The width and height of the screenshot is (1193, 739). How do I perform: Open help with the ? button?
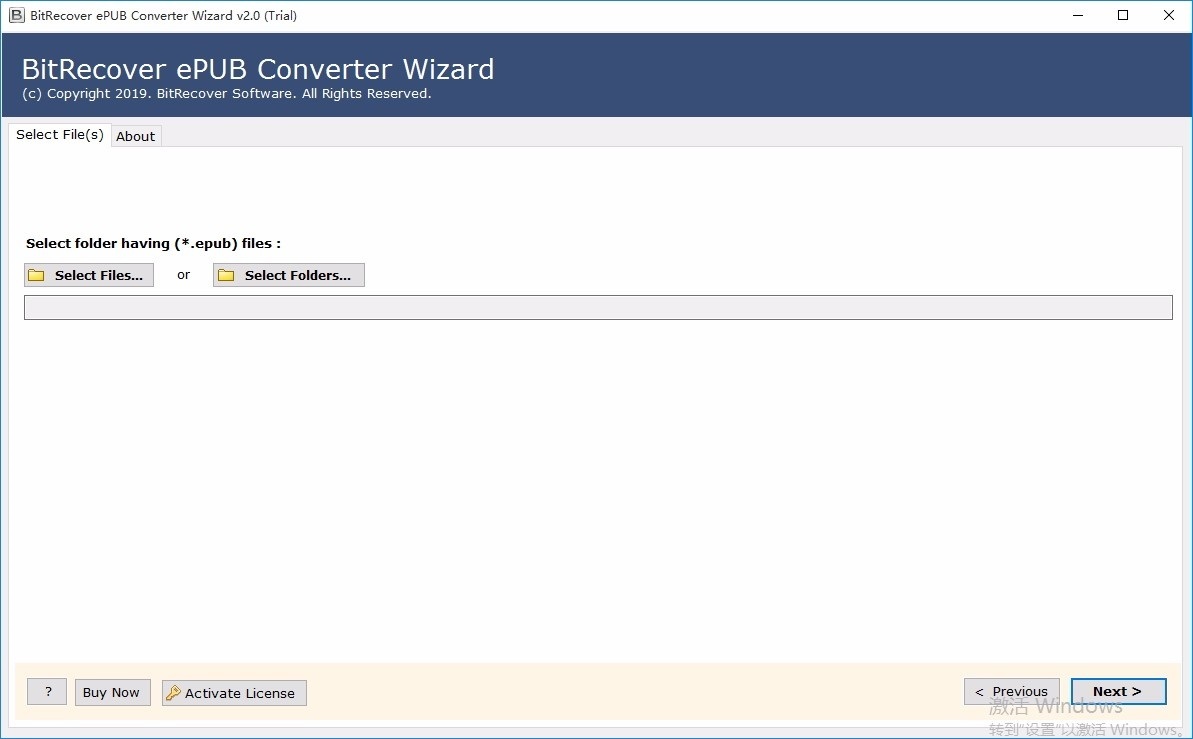47,692
